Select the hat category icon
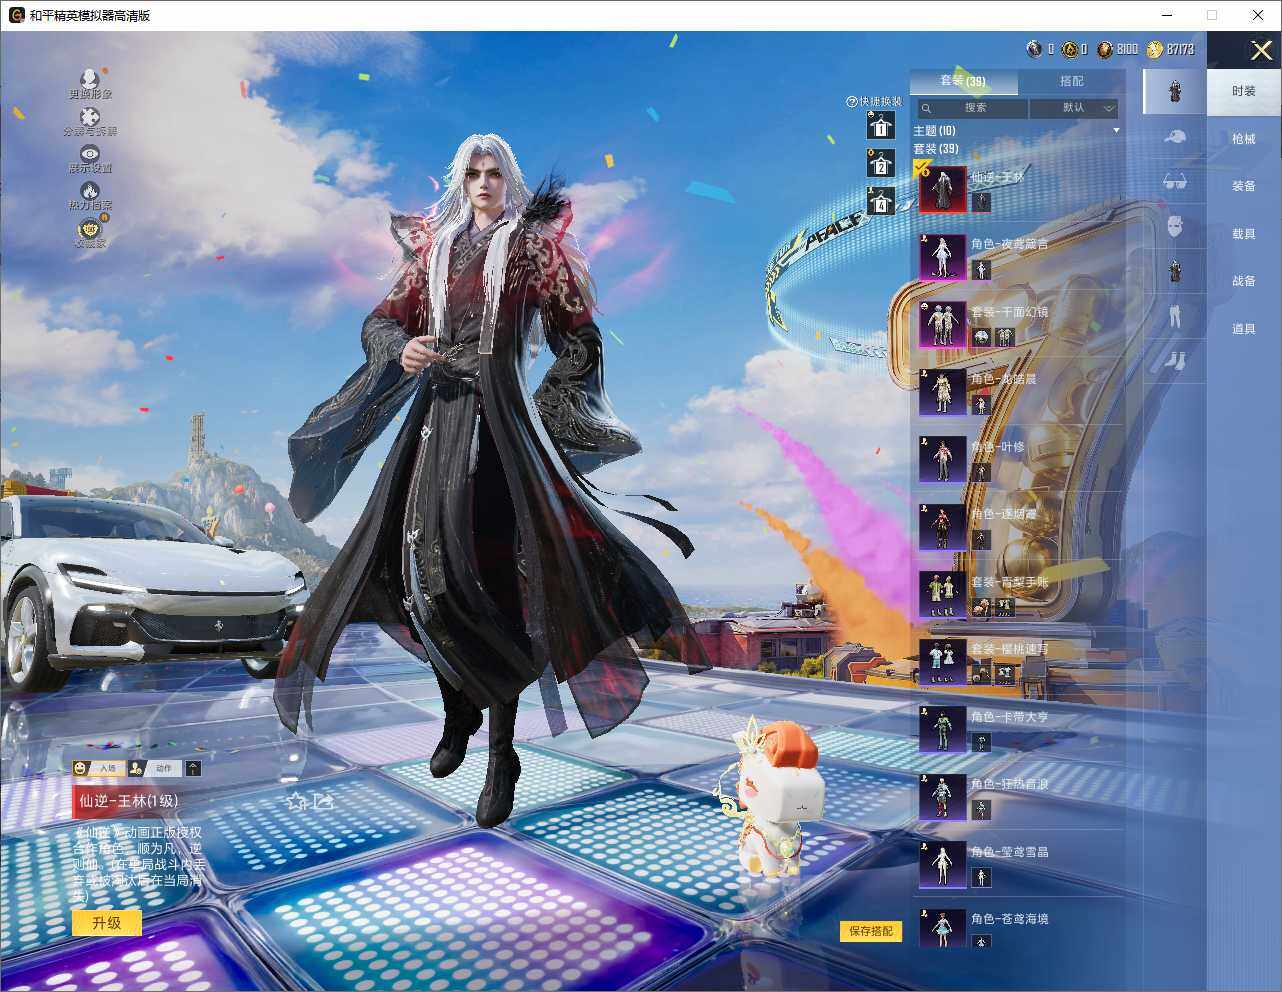 [1175, 137]
